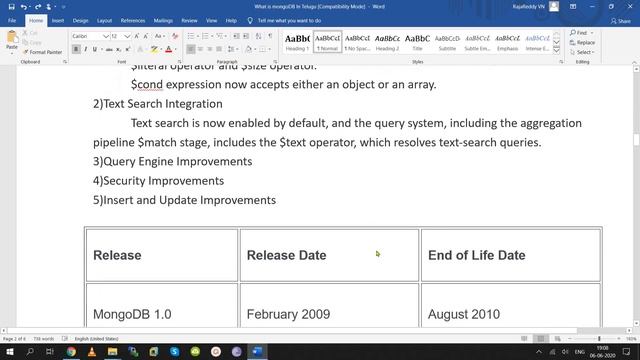Switch to Read Mode view

pos(524,339)
